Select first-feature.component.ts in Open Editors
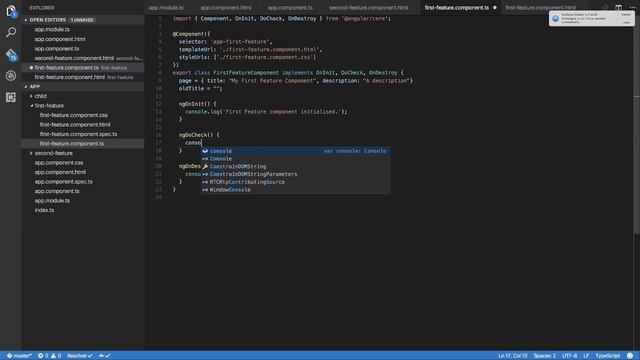This screenshot has height=360, width=640. point(82,67)
